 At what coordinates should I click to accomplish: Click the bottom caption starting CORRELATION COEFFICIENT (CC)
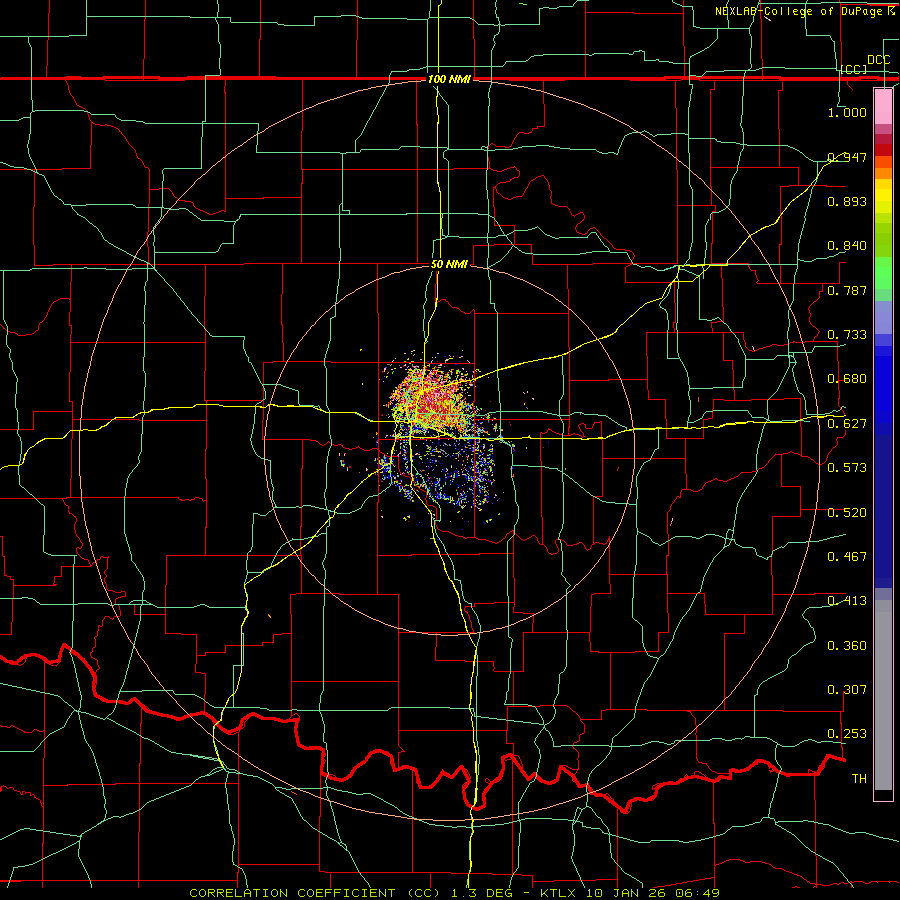(x=454, y=893)
